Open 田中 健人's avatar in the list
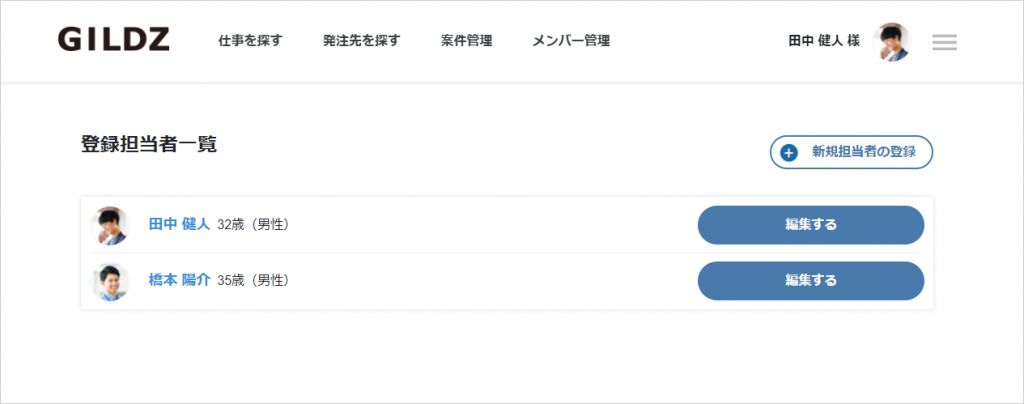The width and height of the screenshot is (1024, 404). (110, 225)
